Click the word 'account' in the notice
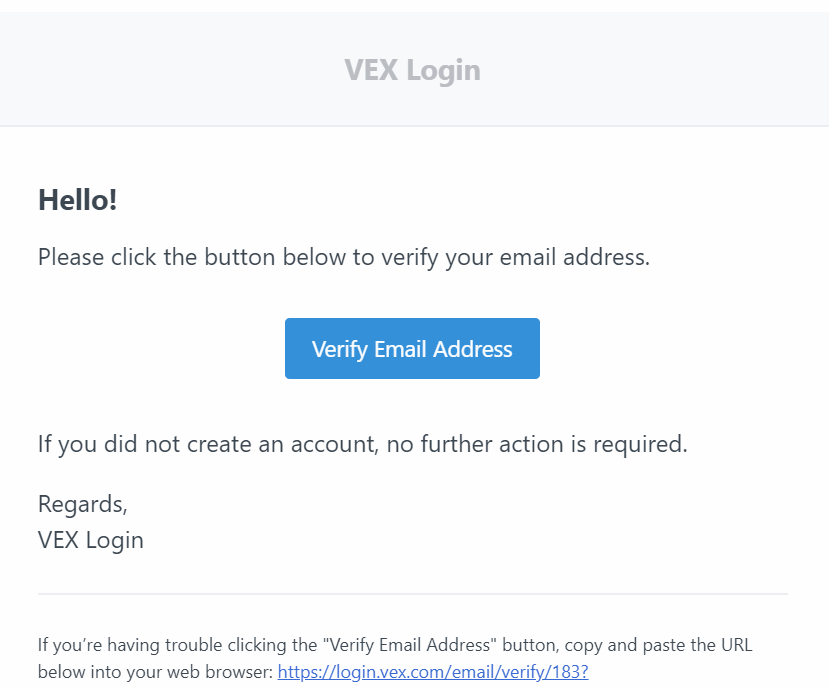 (x=333, y=444)
